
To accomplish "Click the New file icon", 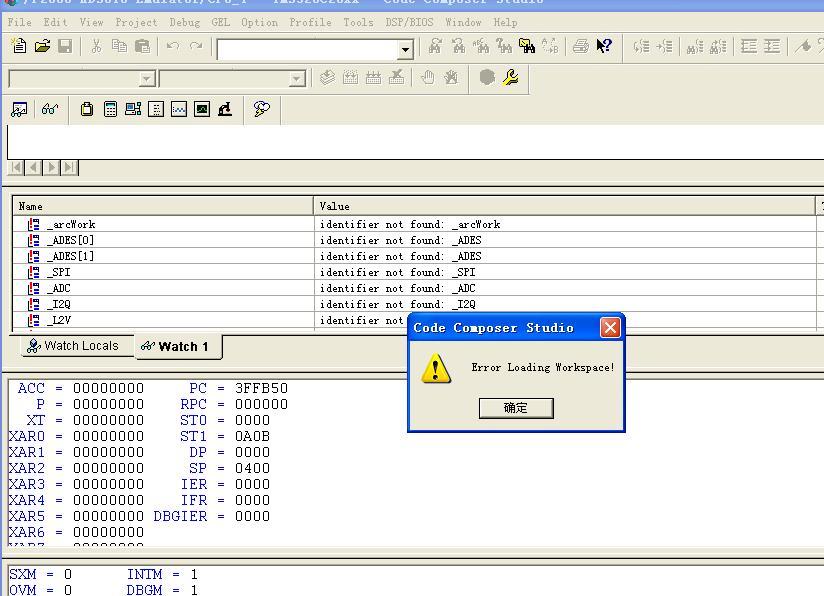I will (19, 46).
